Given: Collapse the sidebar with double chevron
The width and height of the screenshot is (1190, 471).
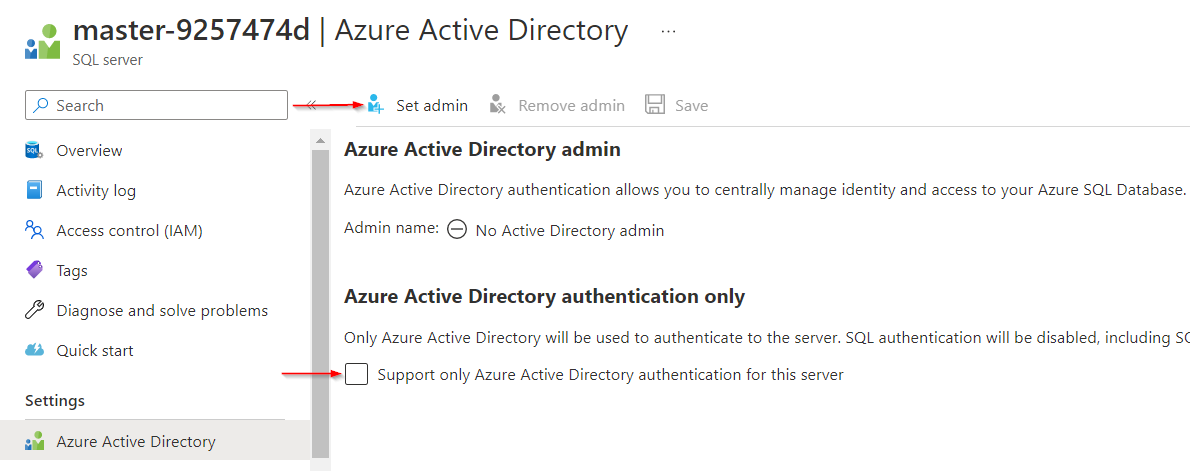Looking at the screenshot, I should (310, 105).
